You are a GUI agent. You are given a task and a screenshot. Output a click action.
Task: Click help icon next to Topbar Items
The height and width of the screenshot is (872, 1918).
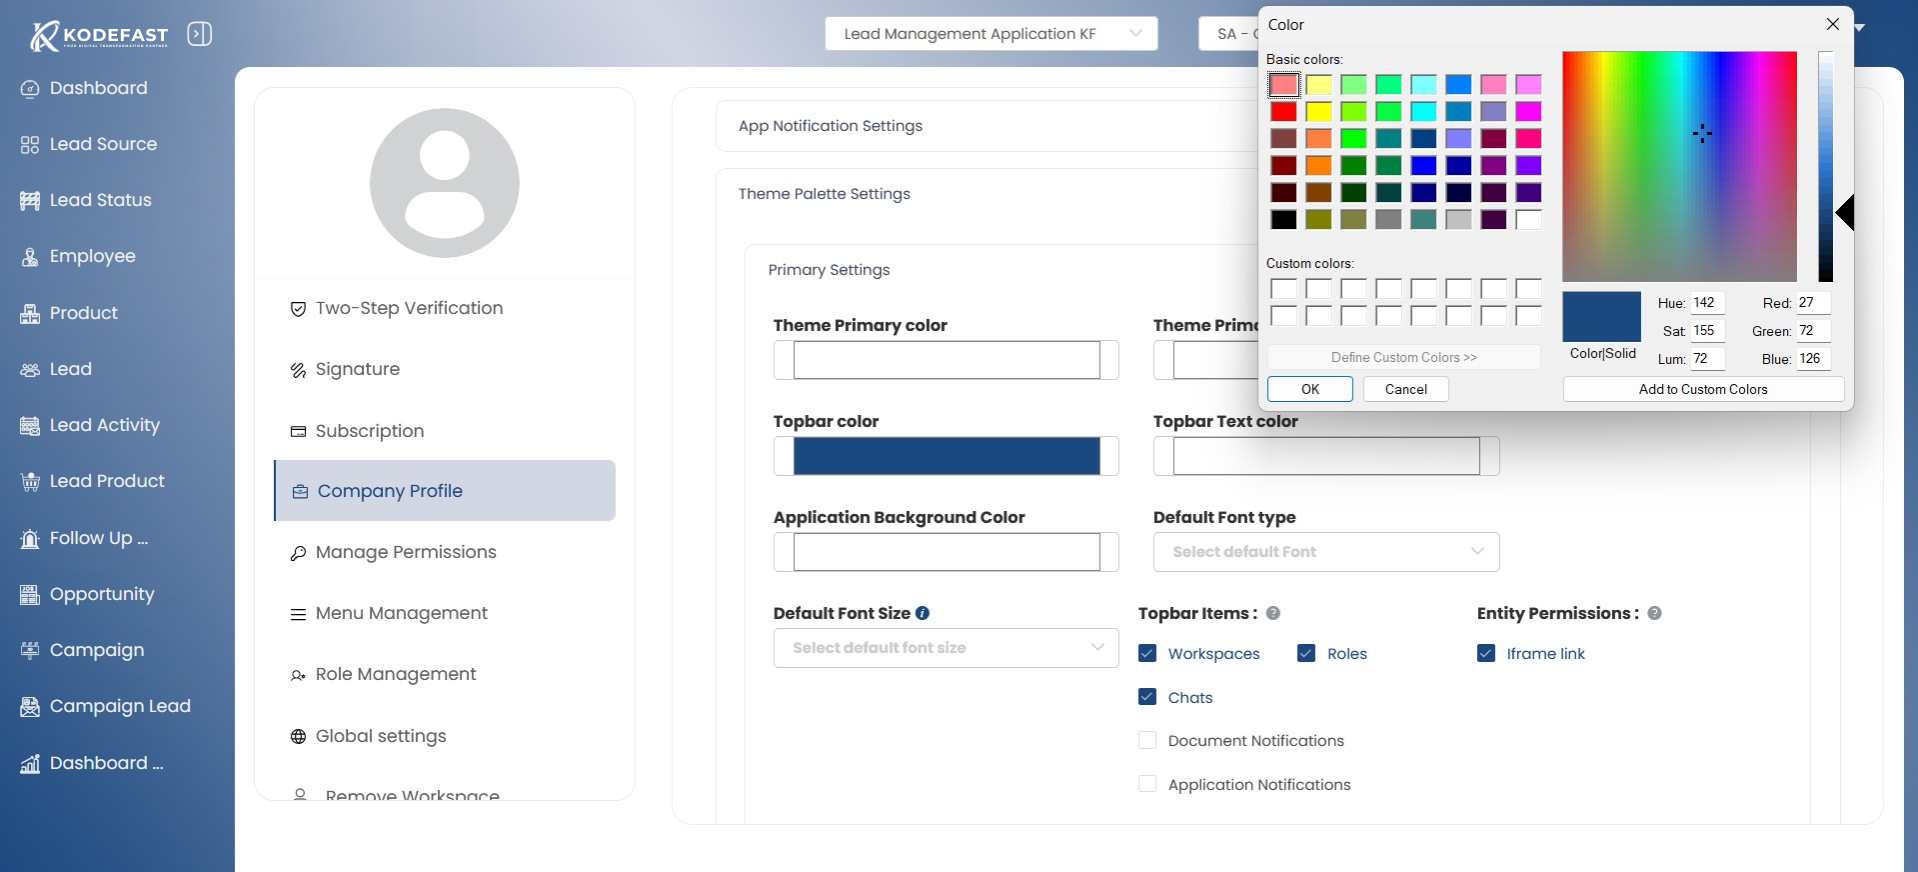click(1273, 613)
